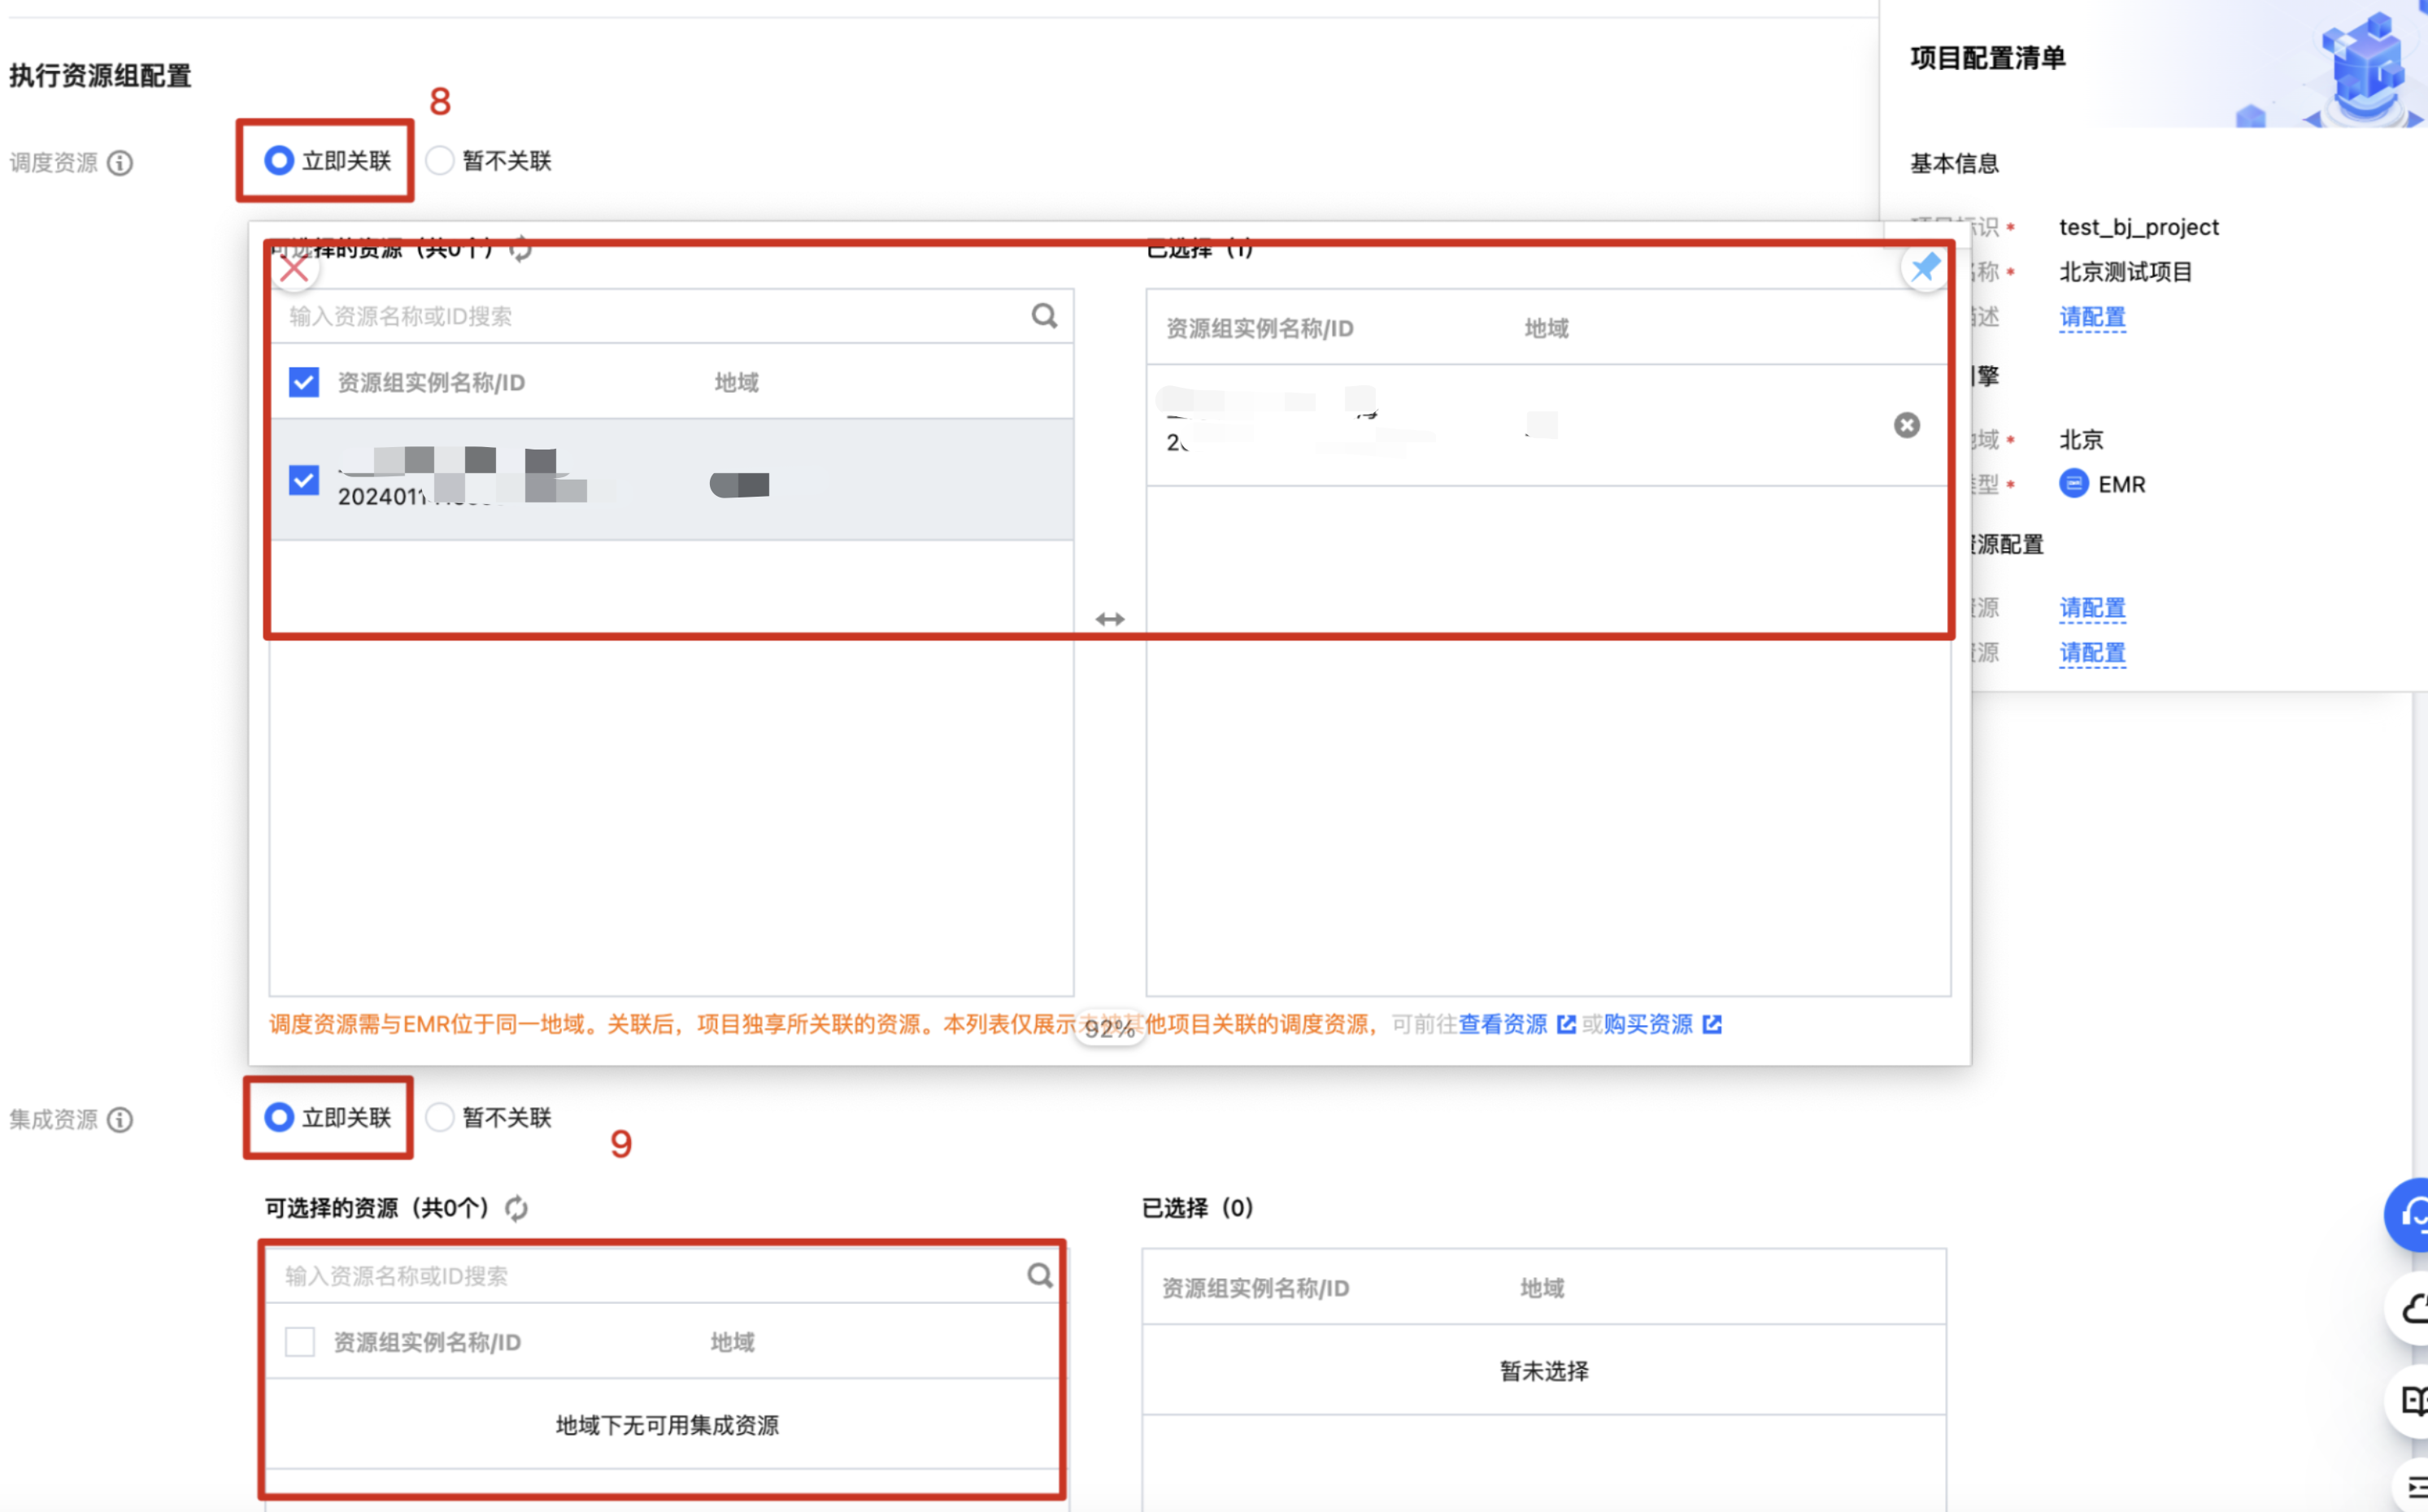This screenshot has height=1512, width=2428.
Task: Click info icon next to 调度资源 label
Action: point(120,163)
